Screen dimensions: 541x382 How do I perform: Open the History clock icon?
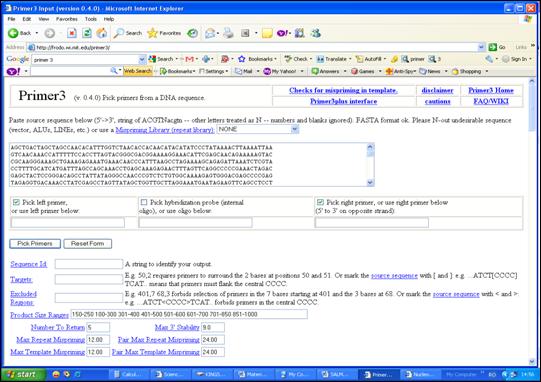click(x=193, y=33)
